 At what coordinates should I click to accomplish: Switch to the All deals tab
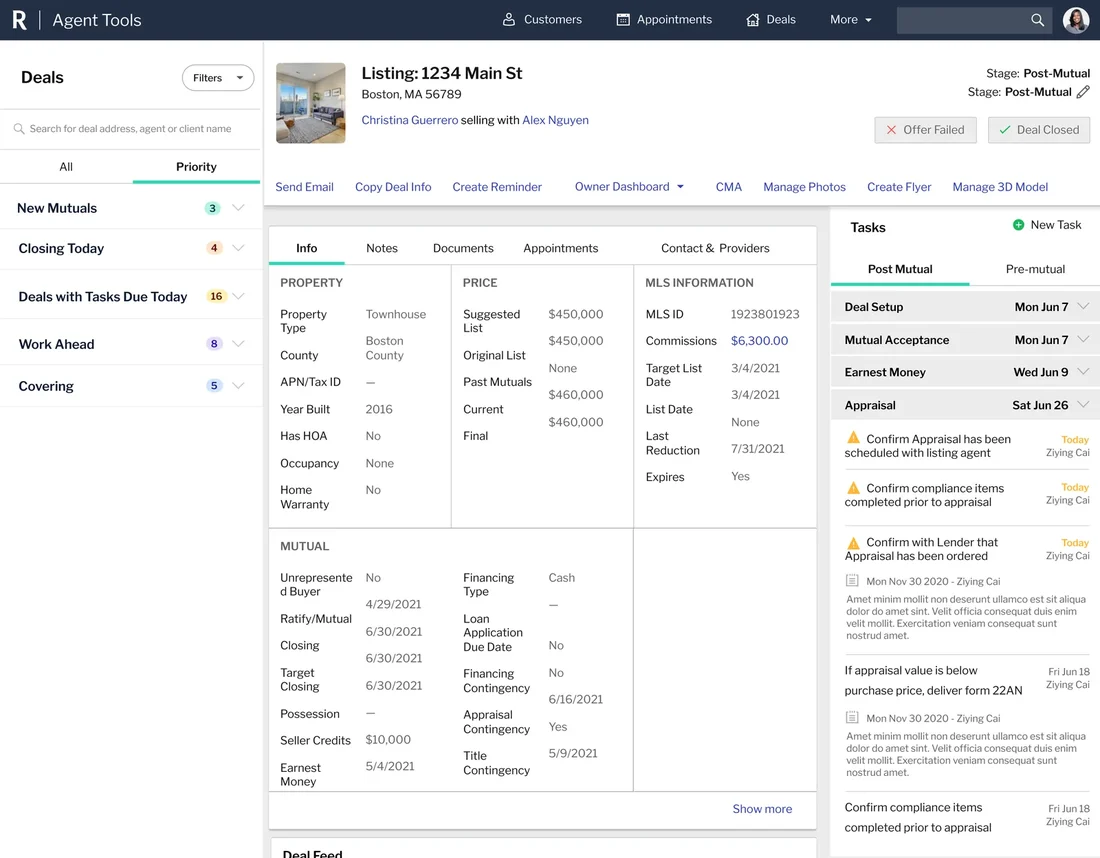click(x=66, y=166)
